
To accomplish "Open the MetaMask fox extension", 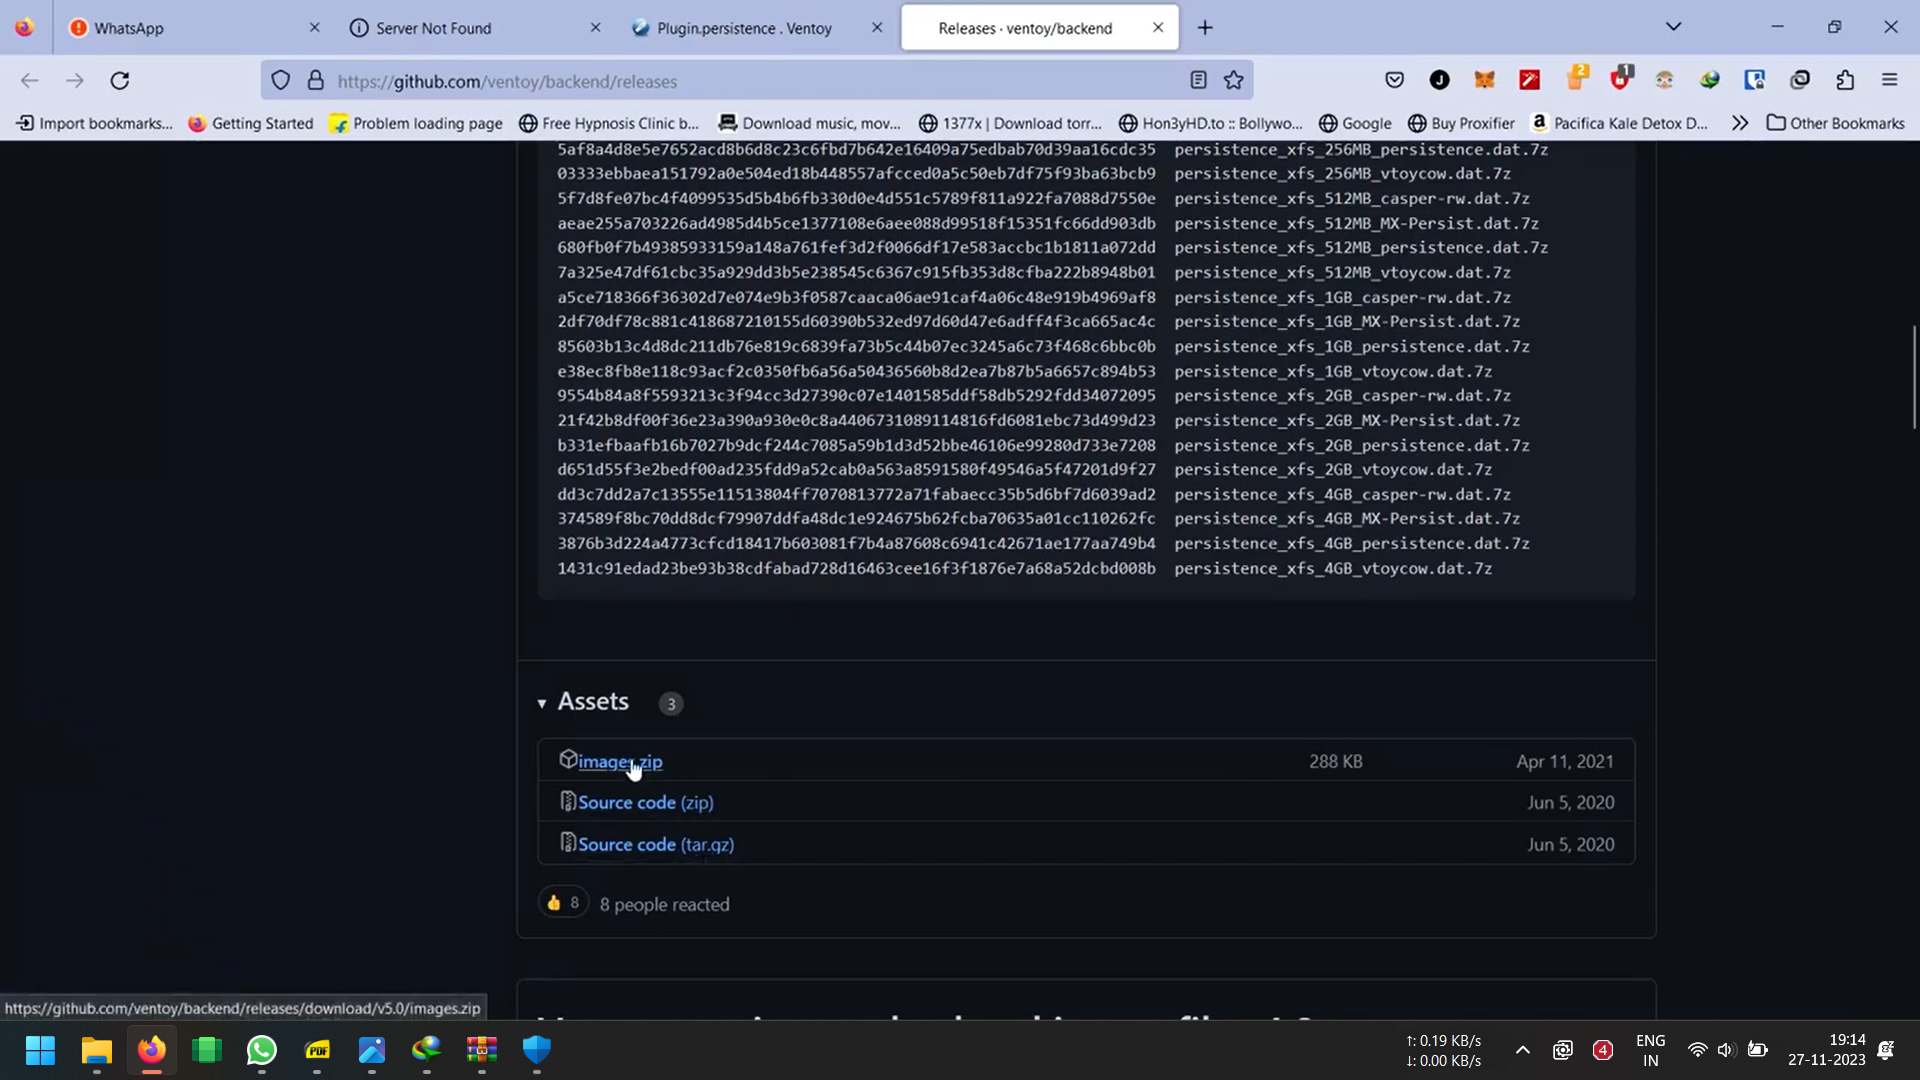I will click(x=1484, y=80).
